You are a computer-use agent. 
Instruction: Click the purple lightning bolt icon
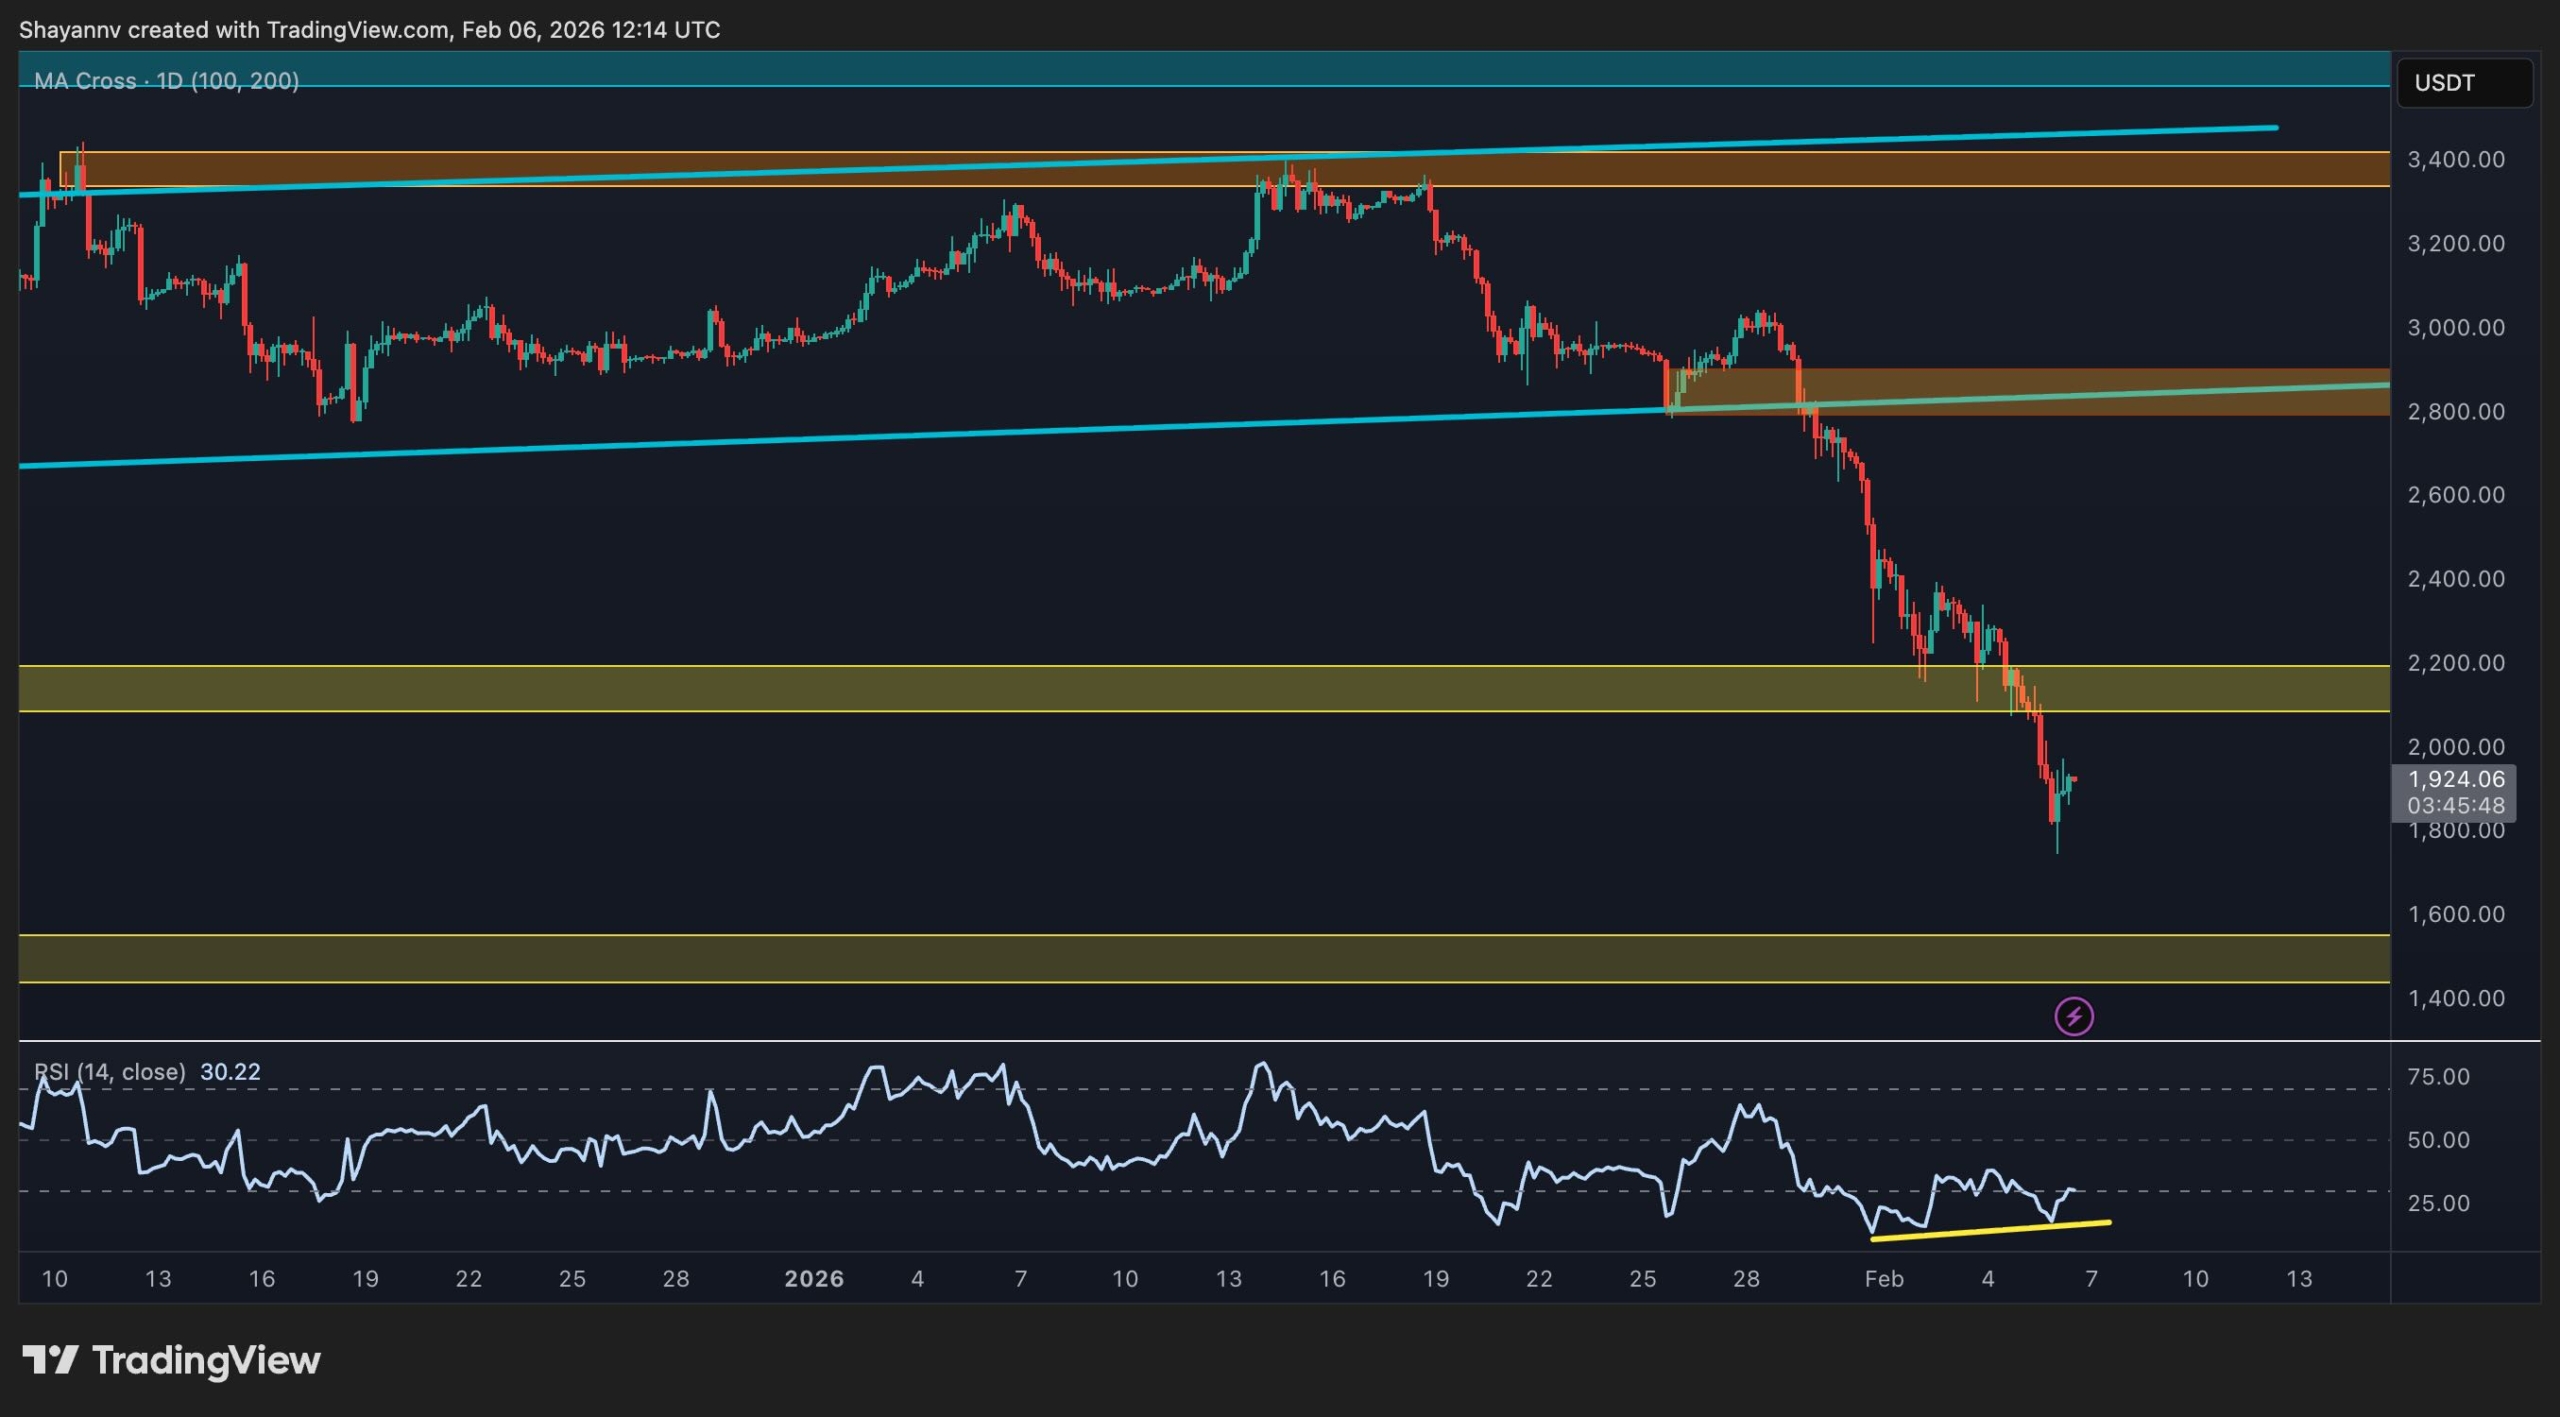coord(2073,1017)
